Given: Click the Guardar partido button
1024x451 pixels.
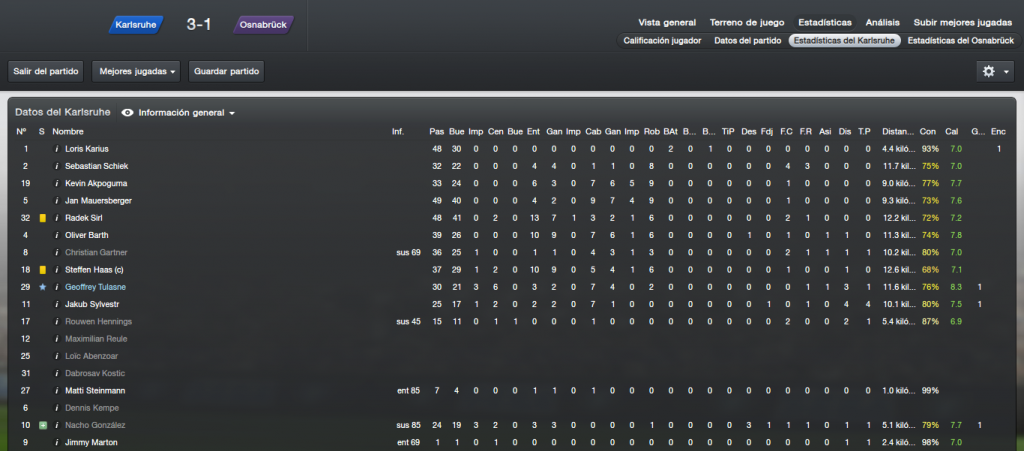Looking at the screenshot, I should [227, 71].
